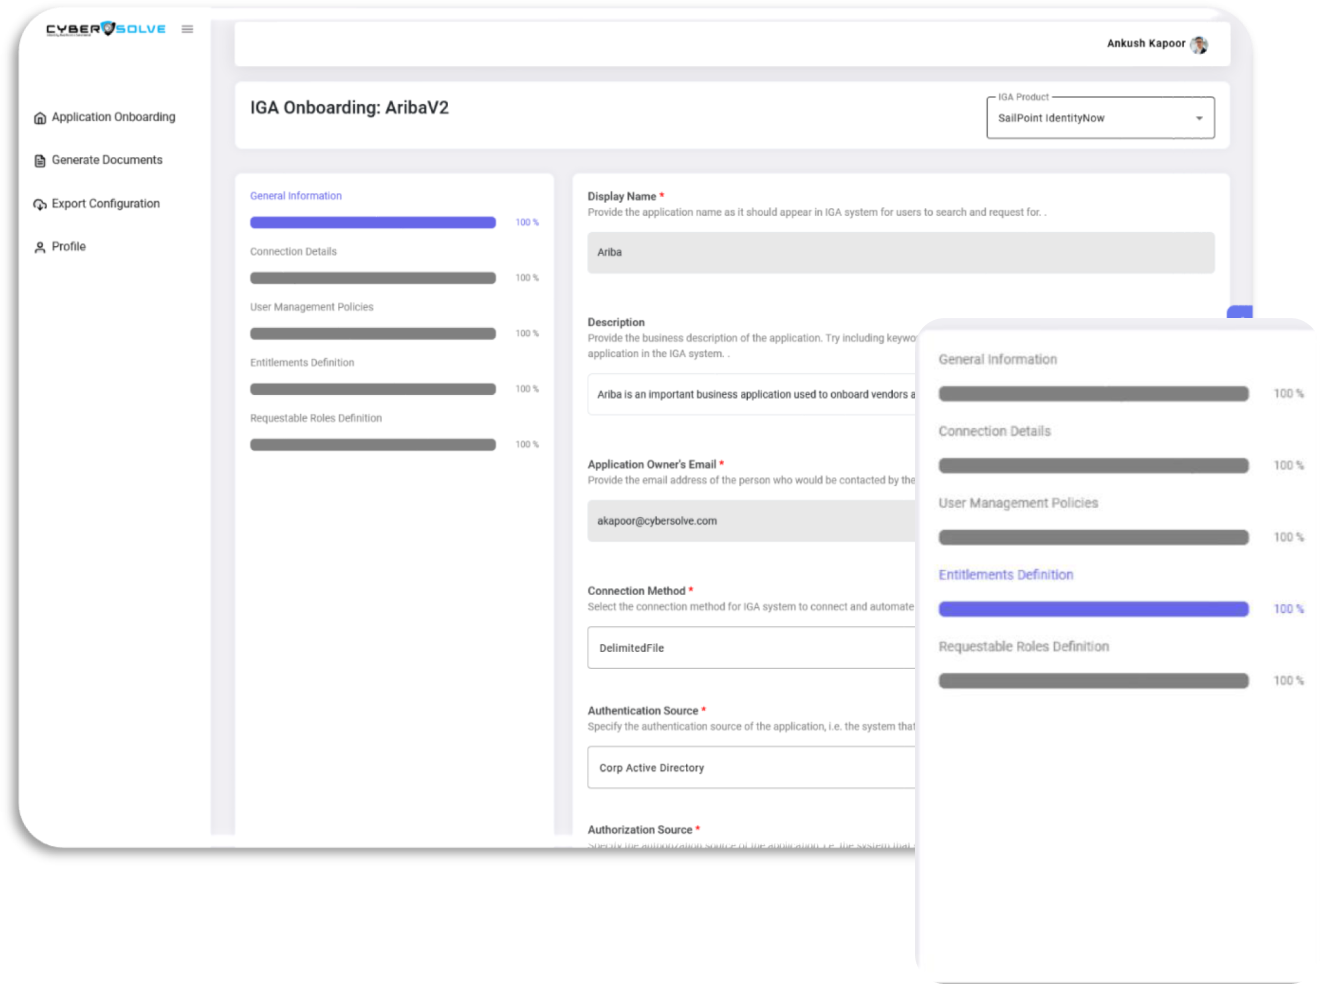The image size is (1320, 984).
Task: Open Ankush Kapoor's avatar picture
Action: [x=1199, y=44]
